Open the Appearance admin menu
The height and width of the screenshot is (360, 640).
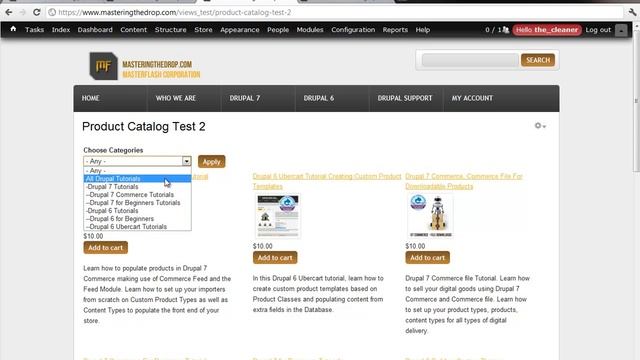[240, 30]
